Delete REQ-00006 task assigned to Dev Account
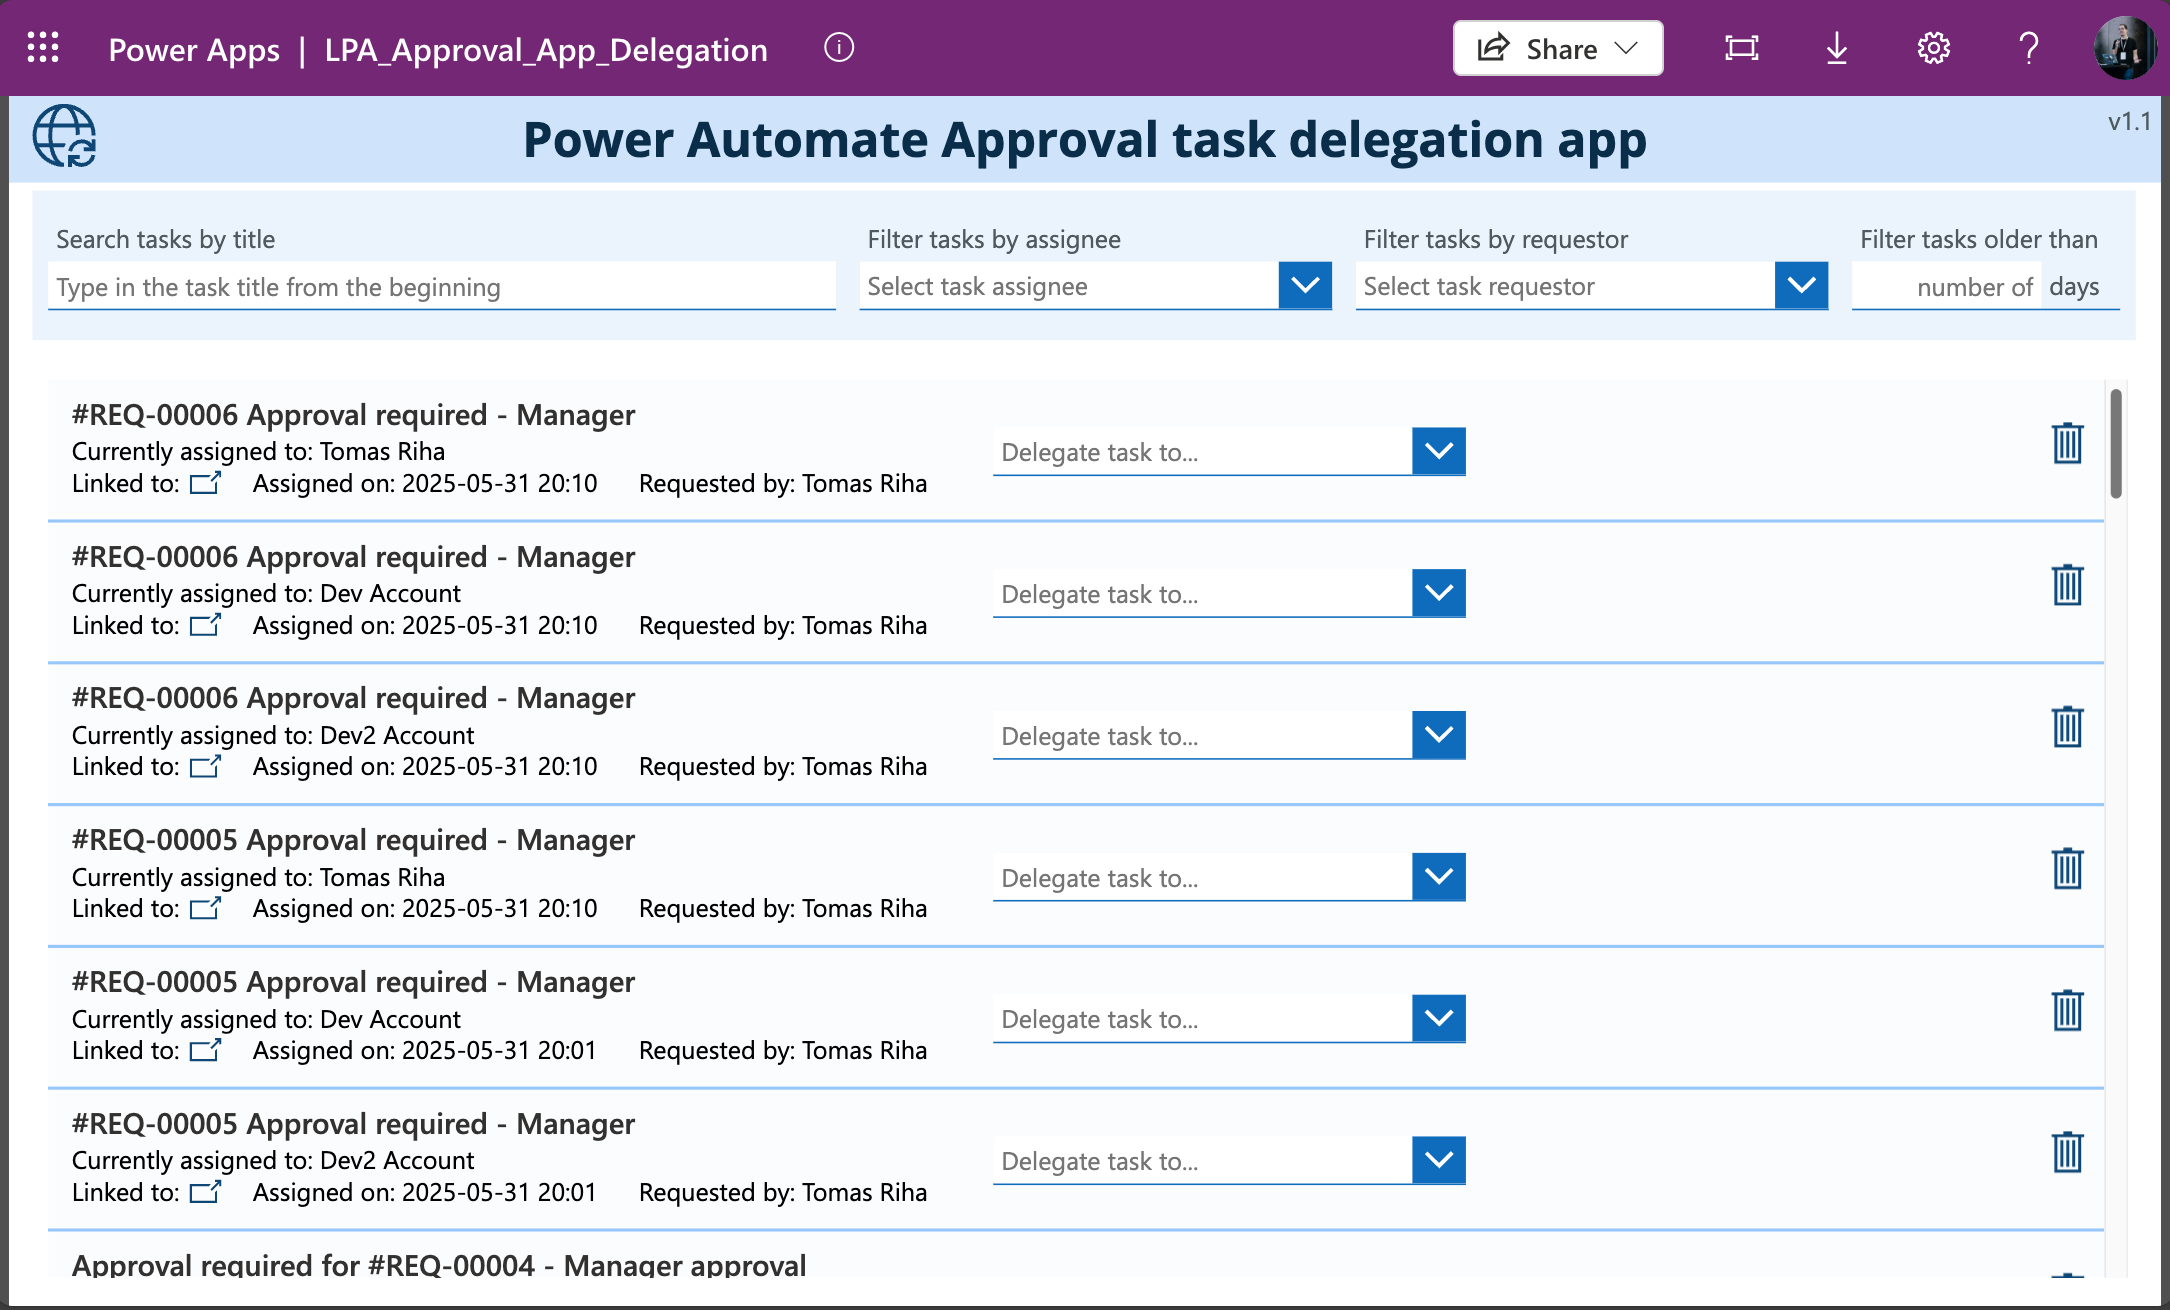The width and height of the screenshot is (2170, 1310). 2067,584
